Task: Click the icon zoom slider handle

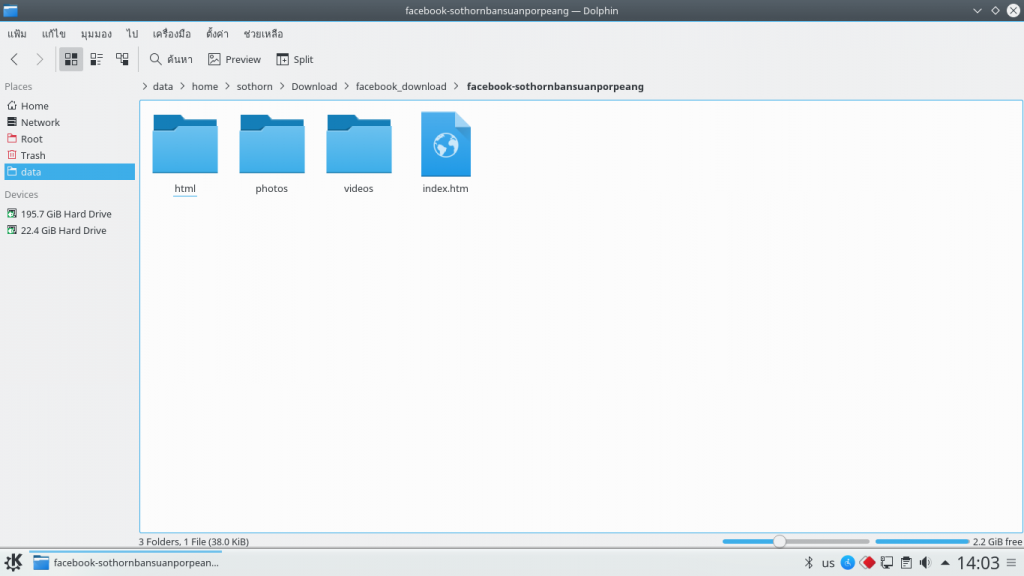Action: [779, 541]
